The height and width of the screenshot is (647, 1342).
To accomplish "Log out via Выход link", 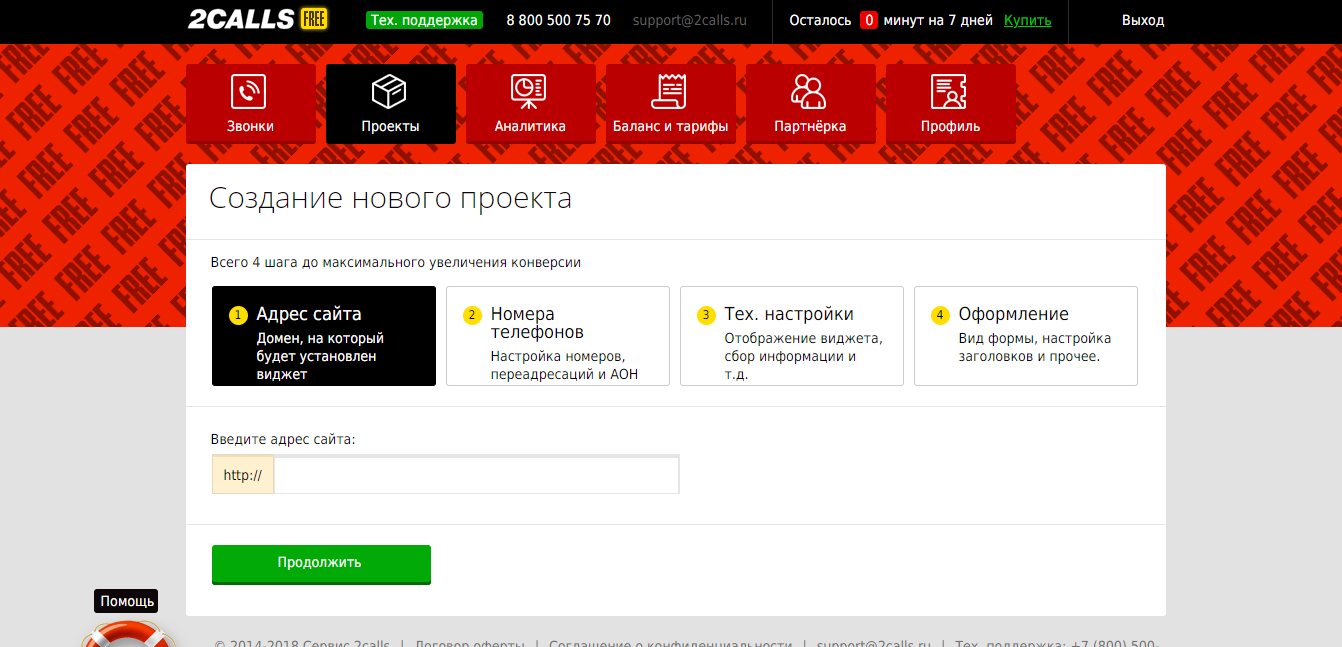I will coord(1142,21).
